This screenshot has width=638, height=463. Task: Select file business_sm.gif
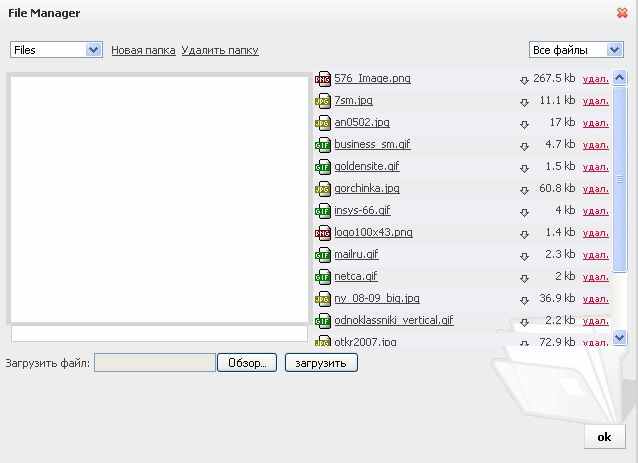click(x=372, y=144)
